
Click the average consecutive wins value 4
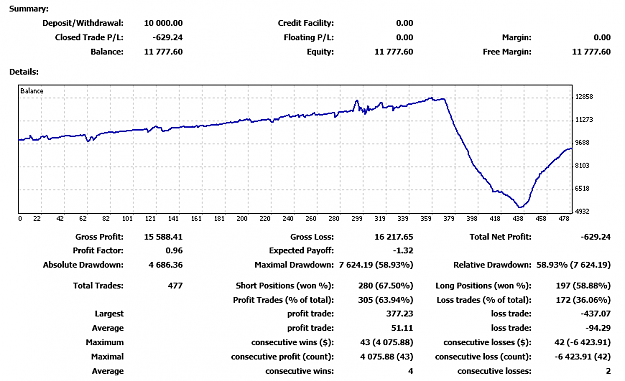[410, 371]
